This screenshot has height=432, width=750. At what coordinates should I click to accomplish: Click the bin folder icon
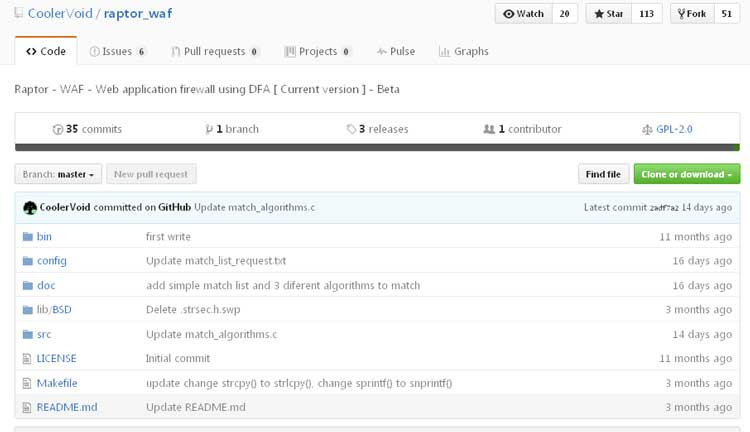tap(27, 237)
